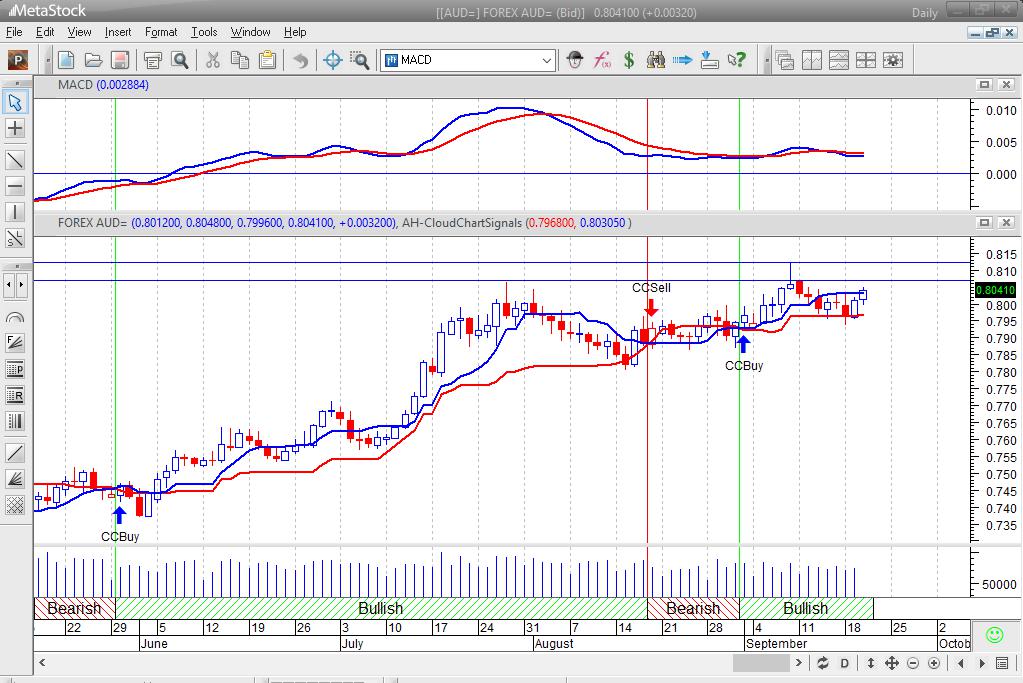Launch the Explorer binoculars icon
The width and height of the screenshot is (1023, 683).
pyautogui.click(x=655, y=60)
